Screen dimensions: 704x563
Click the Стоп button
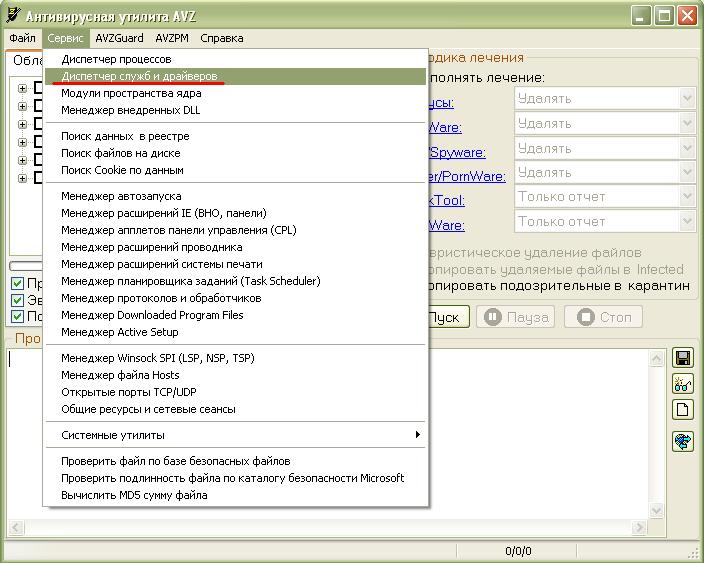tap(603, 317)
